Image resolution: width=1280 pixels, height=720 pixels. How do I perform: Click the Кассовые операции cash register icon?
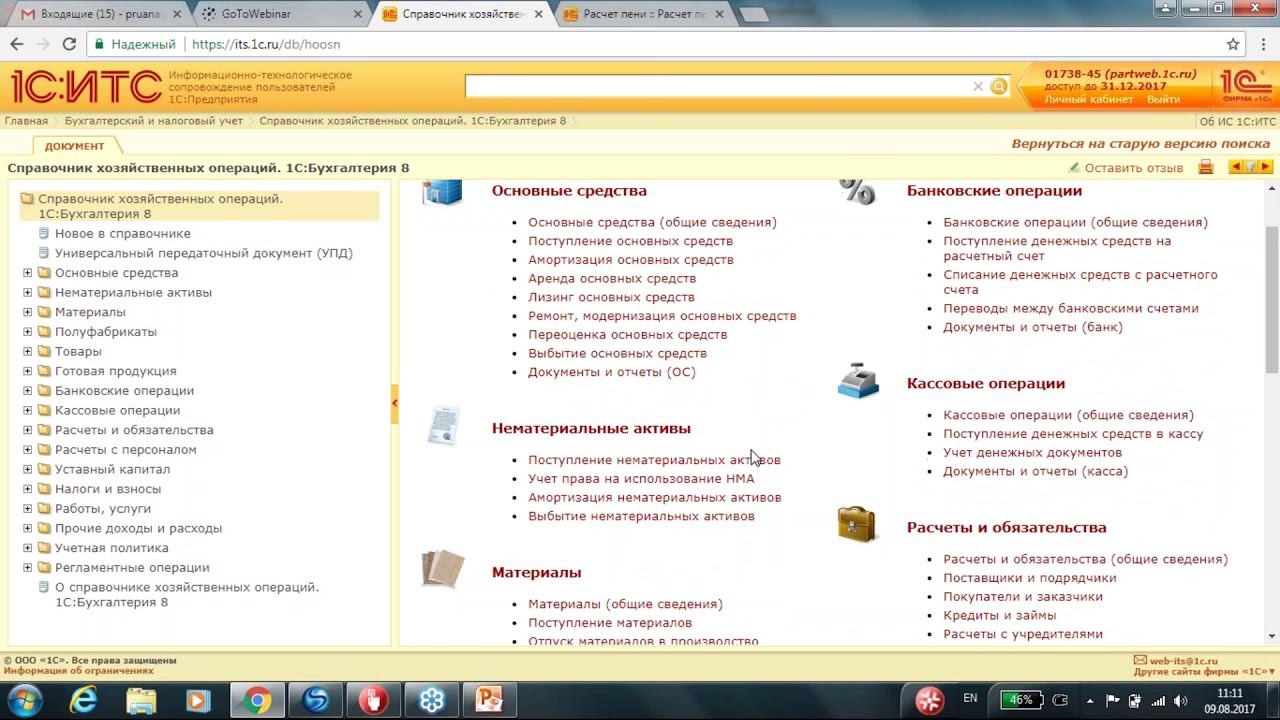click(x=858, y=382)
